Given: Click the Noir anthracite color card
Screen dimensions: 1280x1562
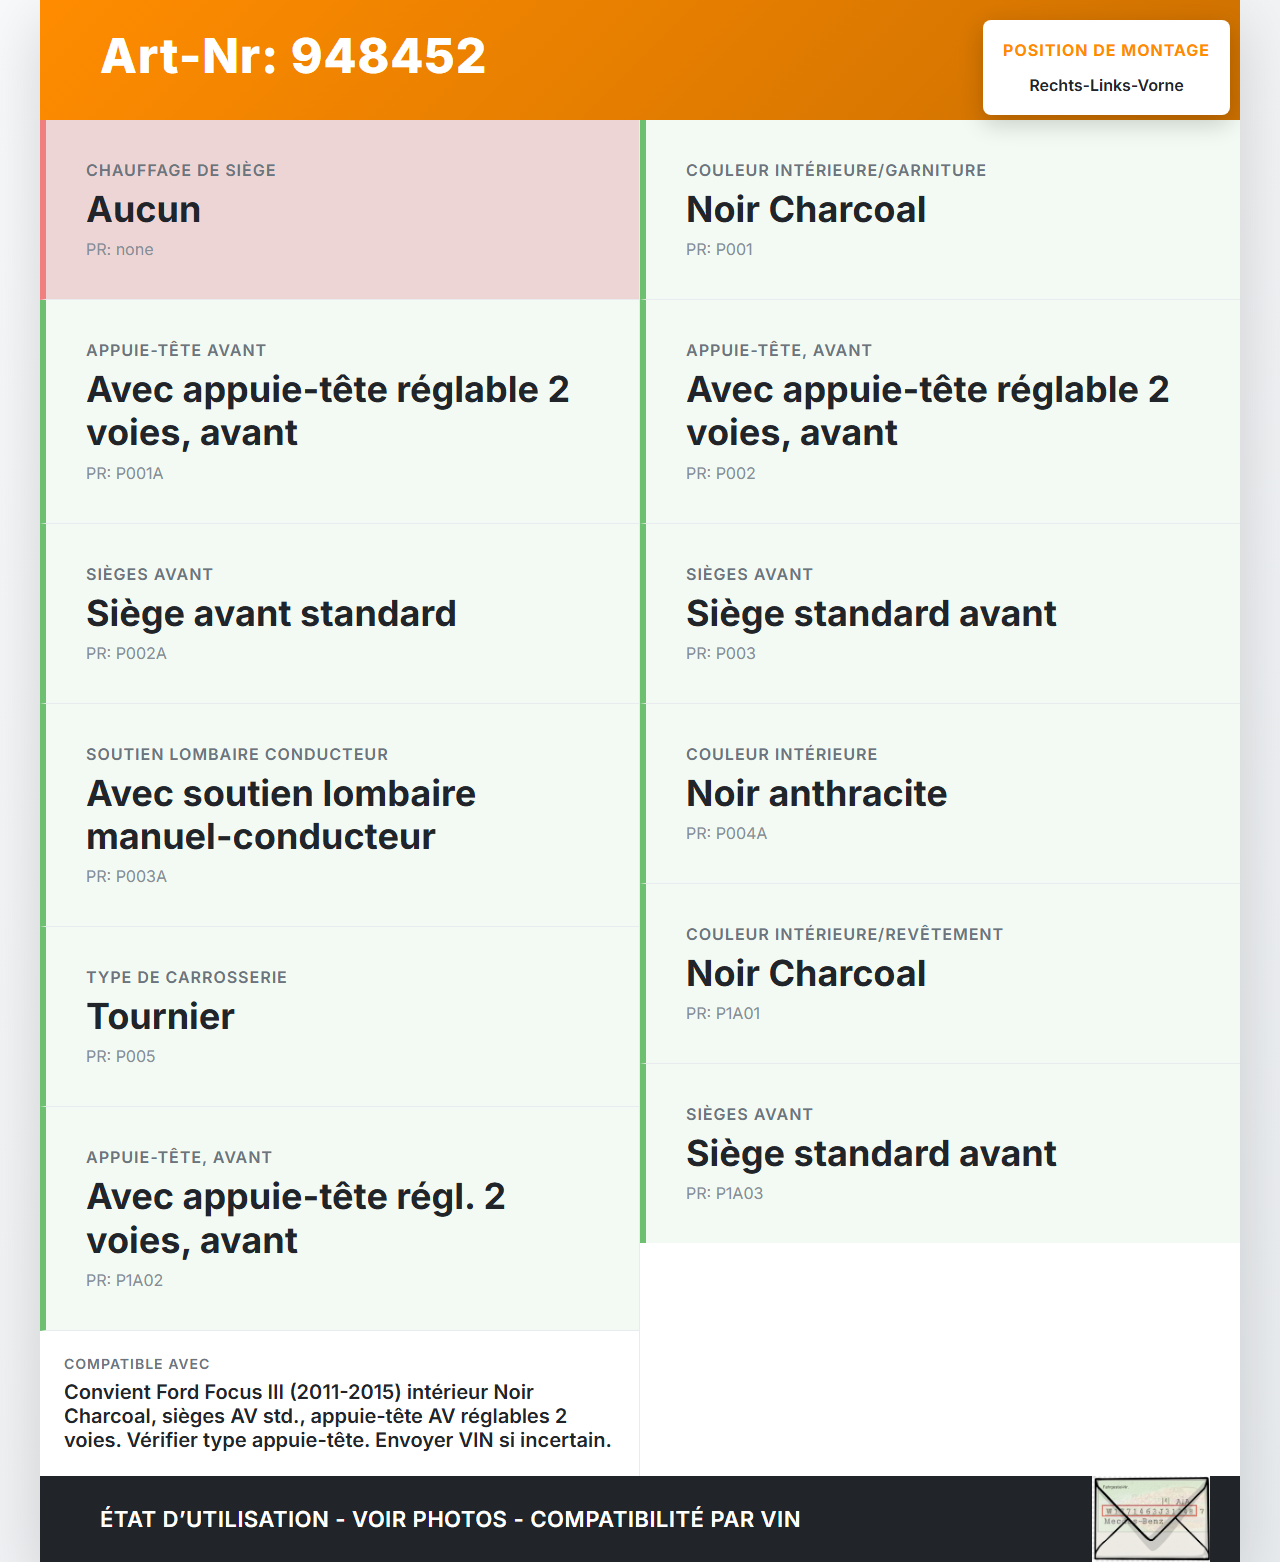Looking at the screenshot, I should tap(941, 793).
